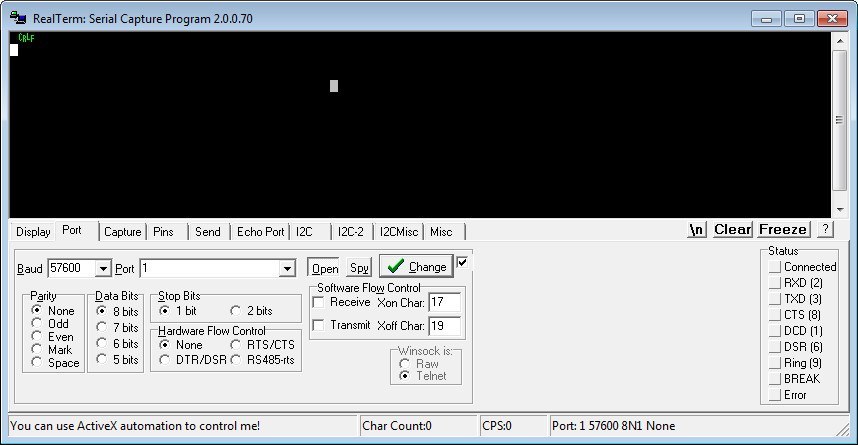Switch to the I2CMisc tab
The height and width of the screenshot is (445, 858).
[399, 232]
